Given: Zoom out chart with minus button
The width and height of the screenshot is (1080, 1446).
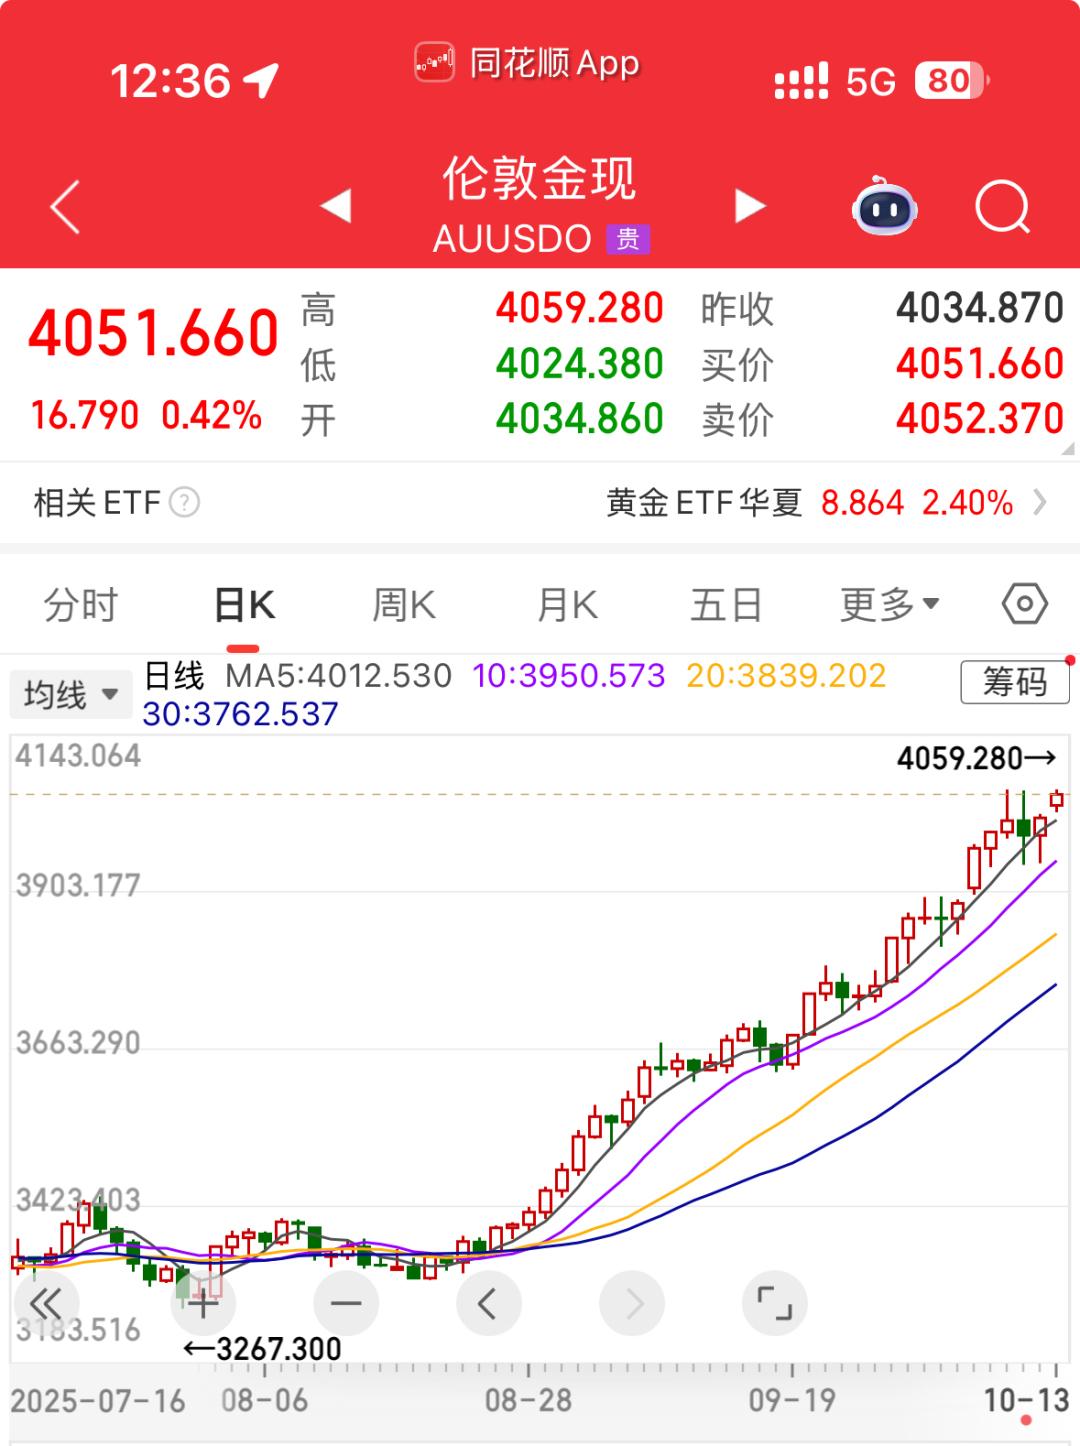Looking at the screenshot, I should (346, 1304).
